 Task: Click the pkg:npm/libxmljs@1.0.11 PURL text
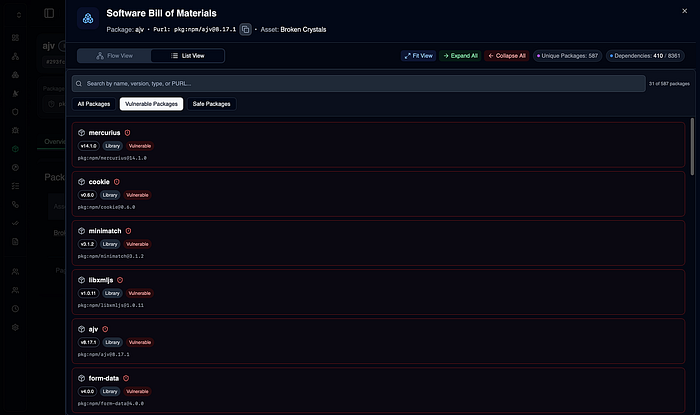click(x=111, y=305)
